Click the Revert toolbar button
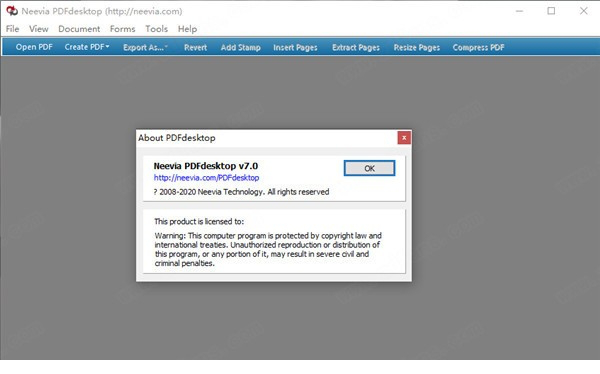This screenshot has height=374, width=600. [x=195, y=47]
